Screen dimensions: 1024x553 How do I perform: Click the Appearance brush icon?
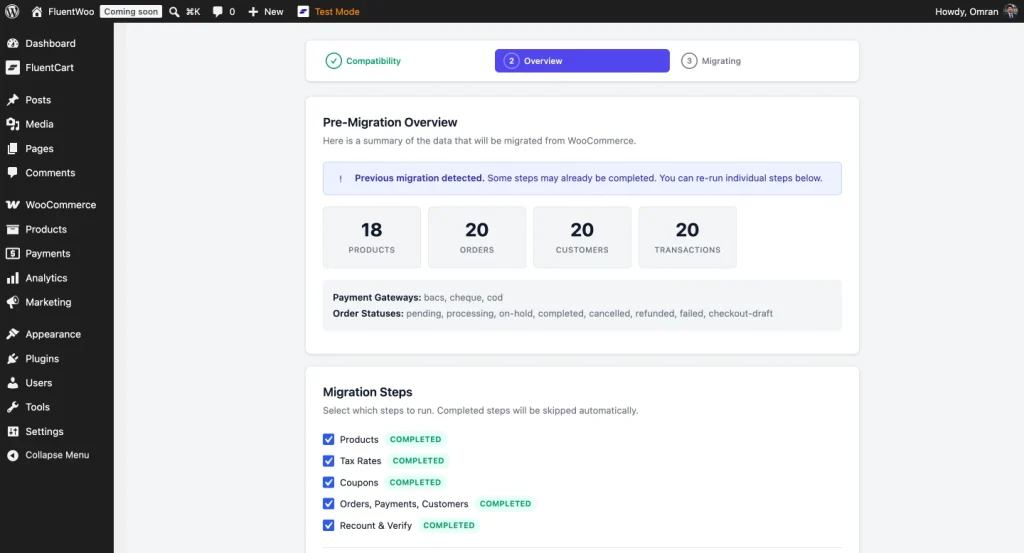(12, 334)
